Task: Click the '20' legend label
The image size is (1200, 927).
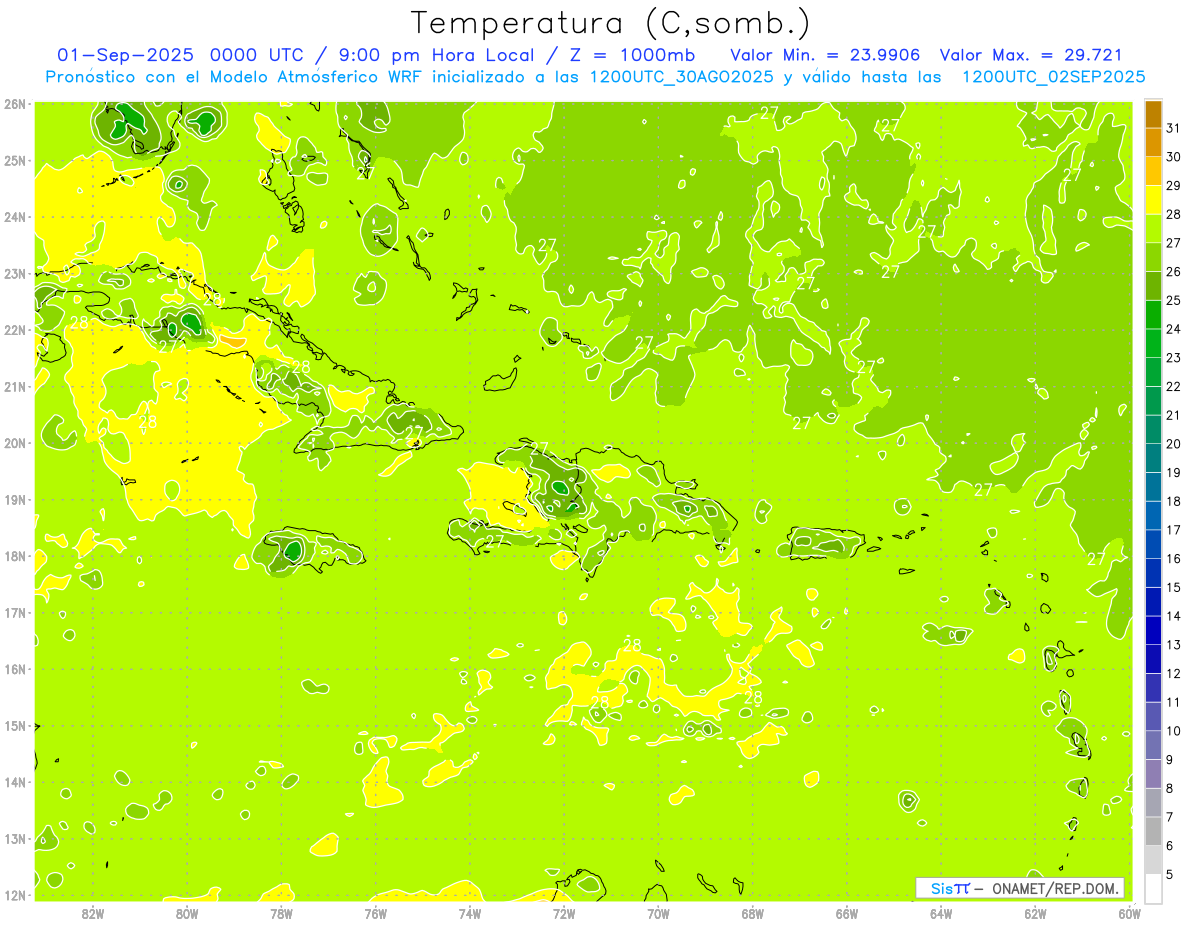Action: coord(1173,444)
